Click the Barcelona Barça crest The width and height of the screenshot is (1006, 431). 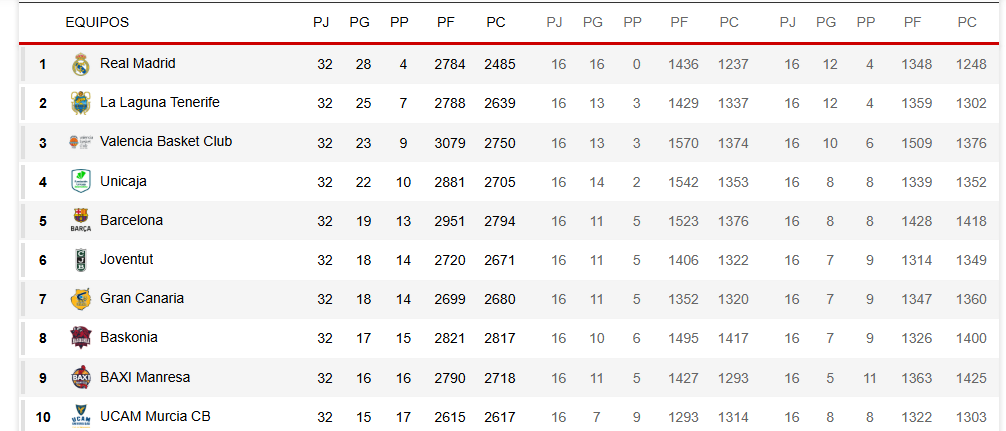(81, 221)
